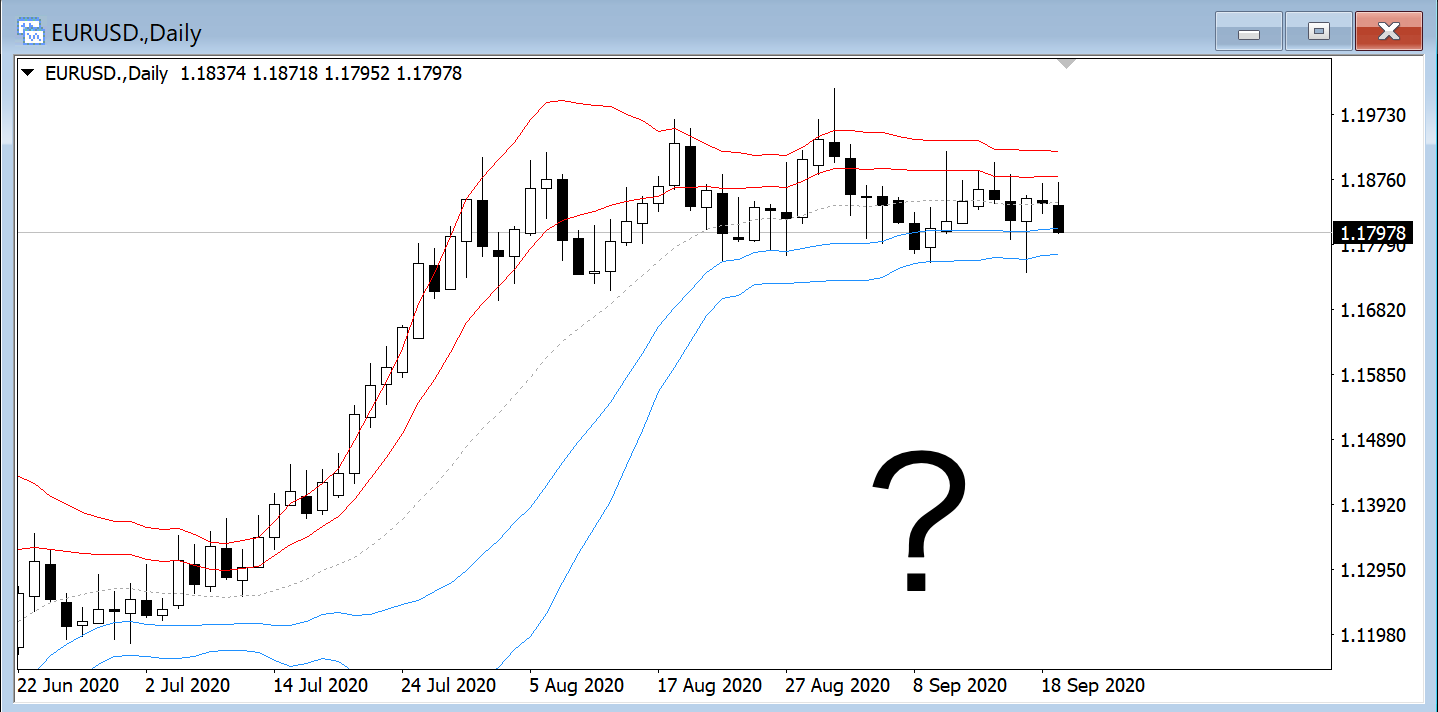Restore down the chart window
This screenshot has width=1438, height=712.
tap(1318, 32)
